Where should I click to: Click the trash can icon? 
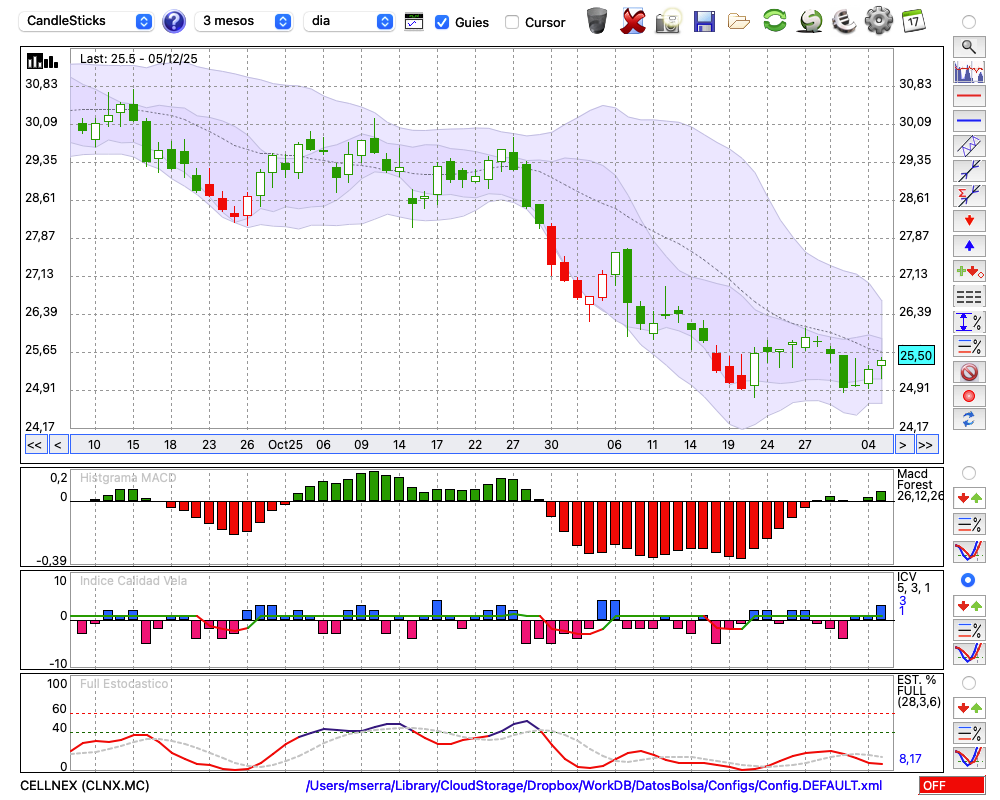(597, 21)
